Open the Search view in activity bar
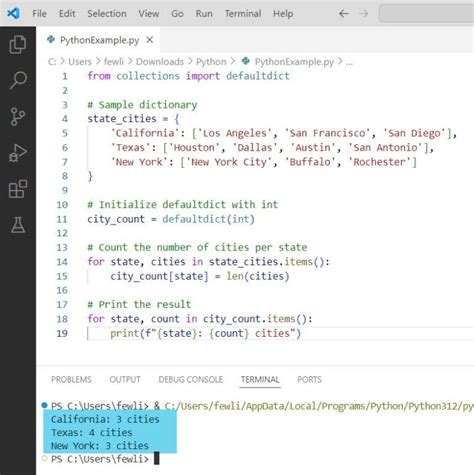 click(x=18, y=80)
